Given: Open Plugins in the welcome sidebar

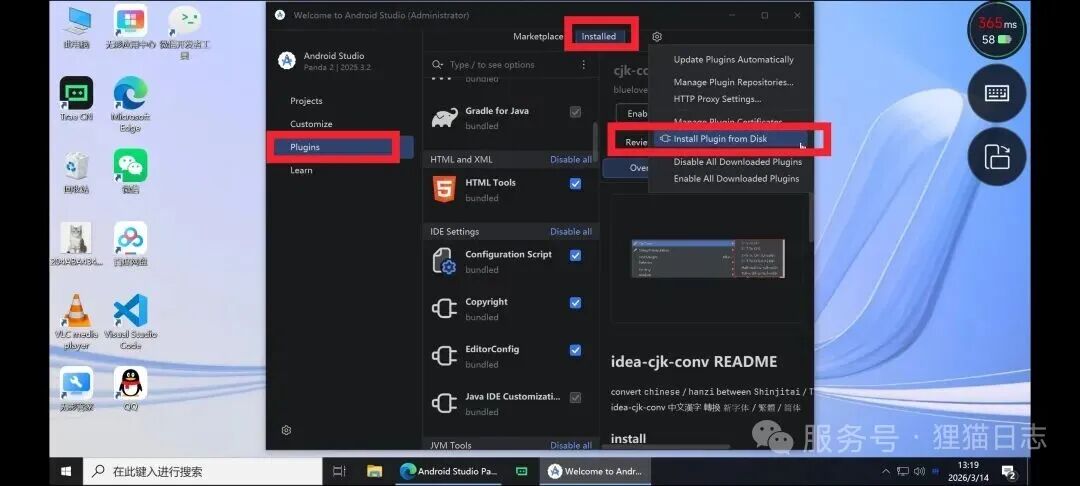Looking at the screenshot, I should tap(343, 147).
